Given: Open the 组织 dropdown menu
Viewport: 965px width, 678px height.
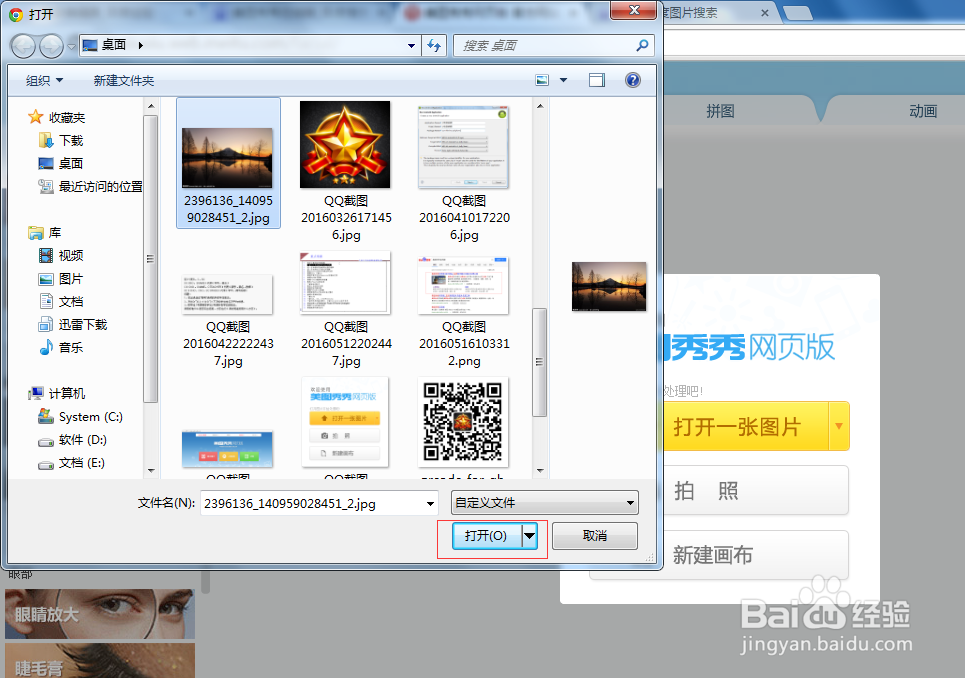Looking at the screenshot, I should coord(43,79).
